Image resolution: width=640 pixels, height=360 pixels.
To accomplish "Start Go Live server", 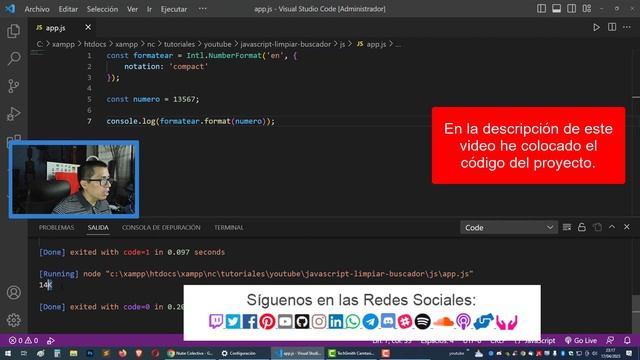I will point(581,340).
